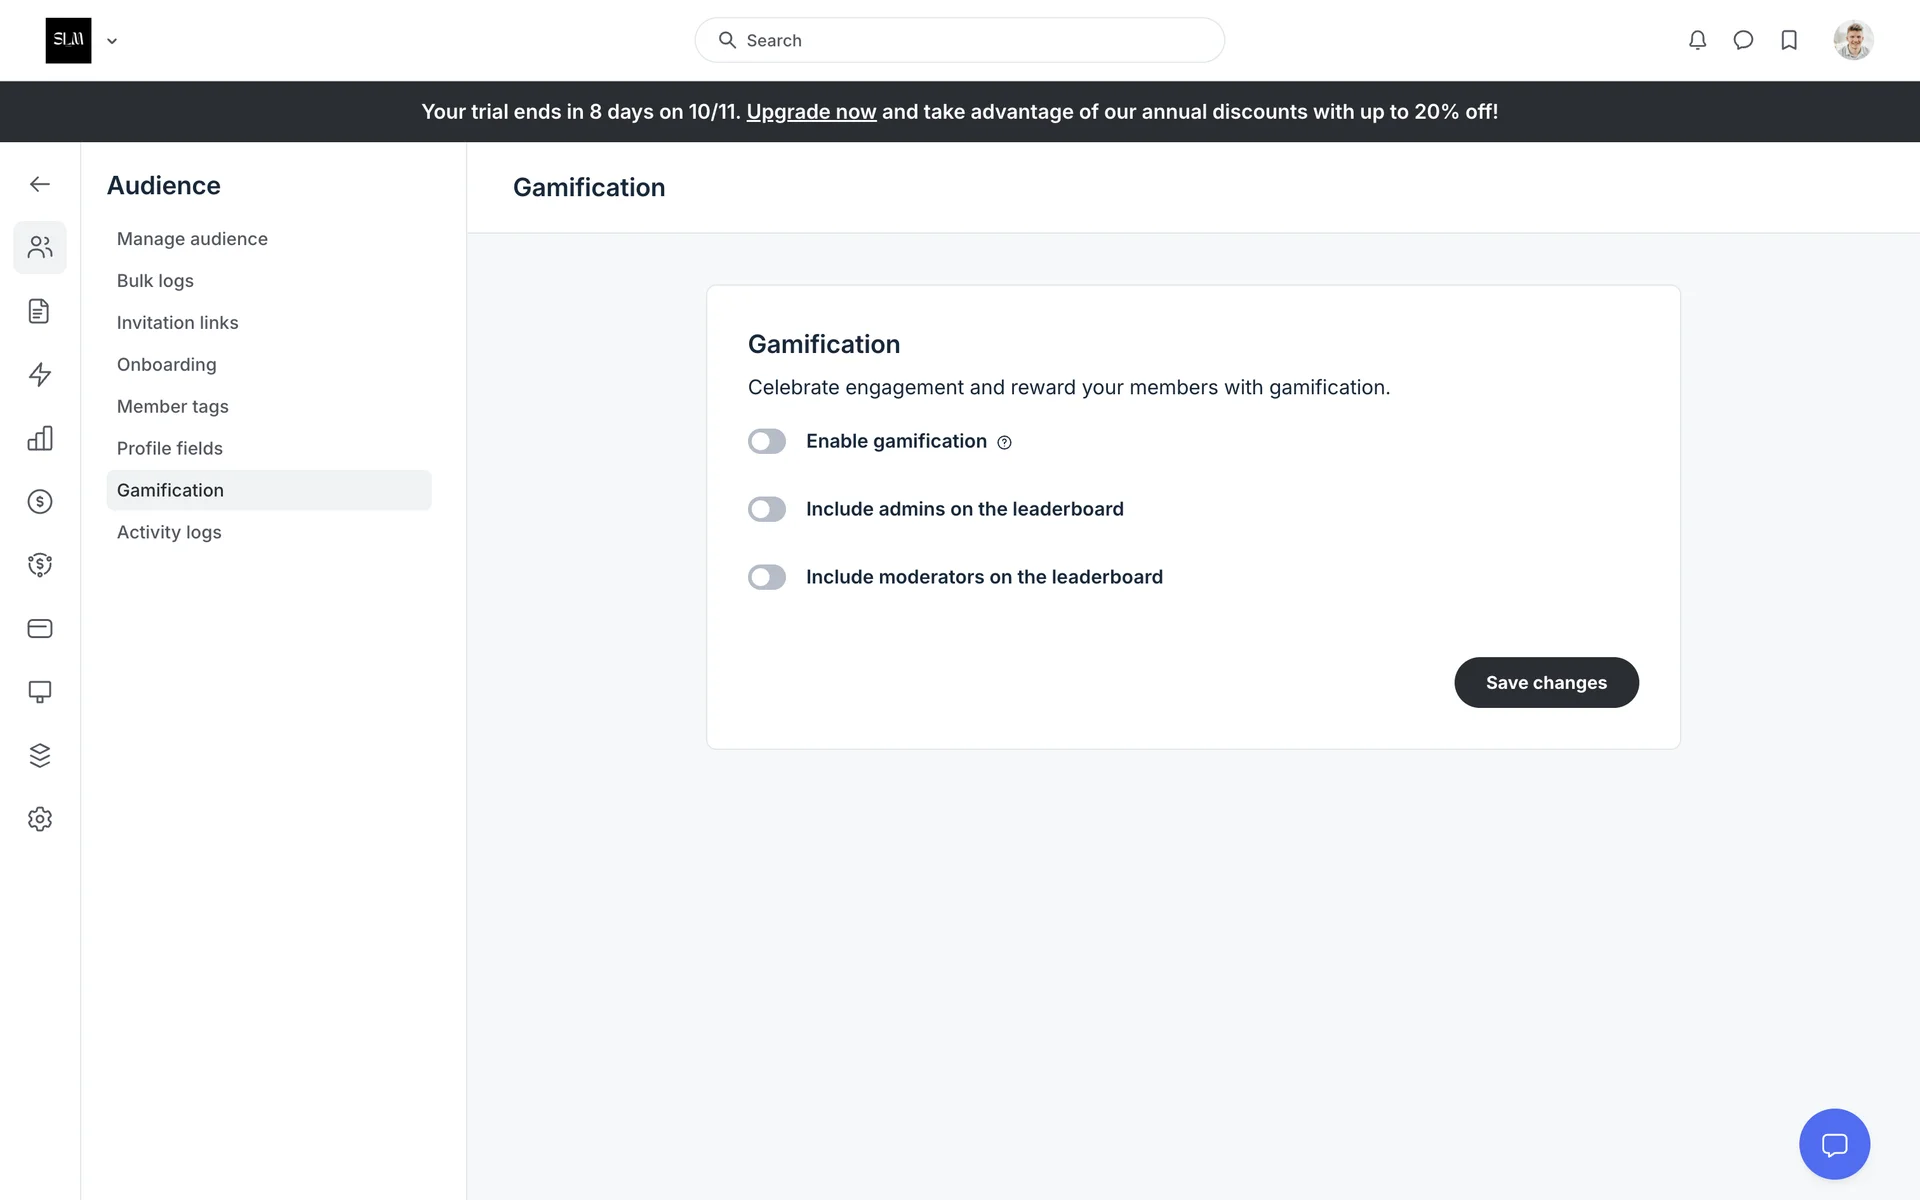Click the notifications bell icon
Image resolution: width=1920 pixels, height=1200 pixels.
coord(1697,40)
